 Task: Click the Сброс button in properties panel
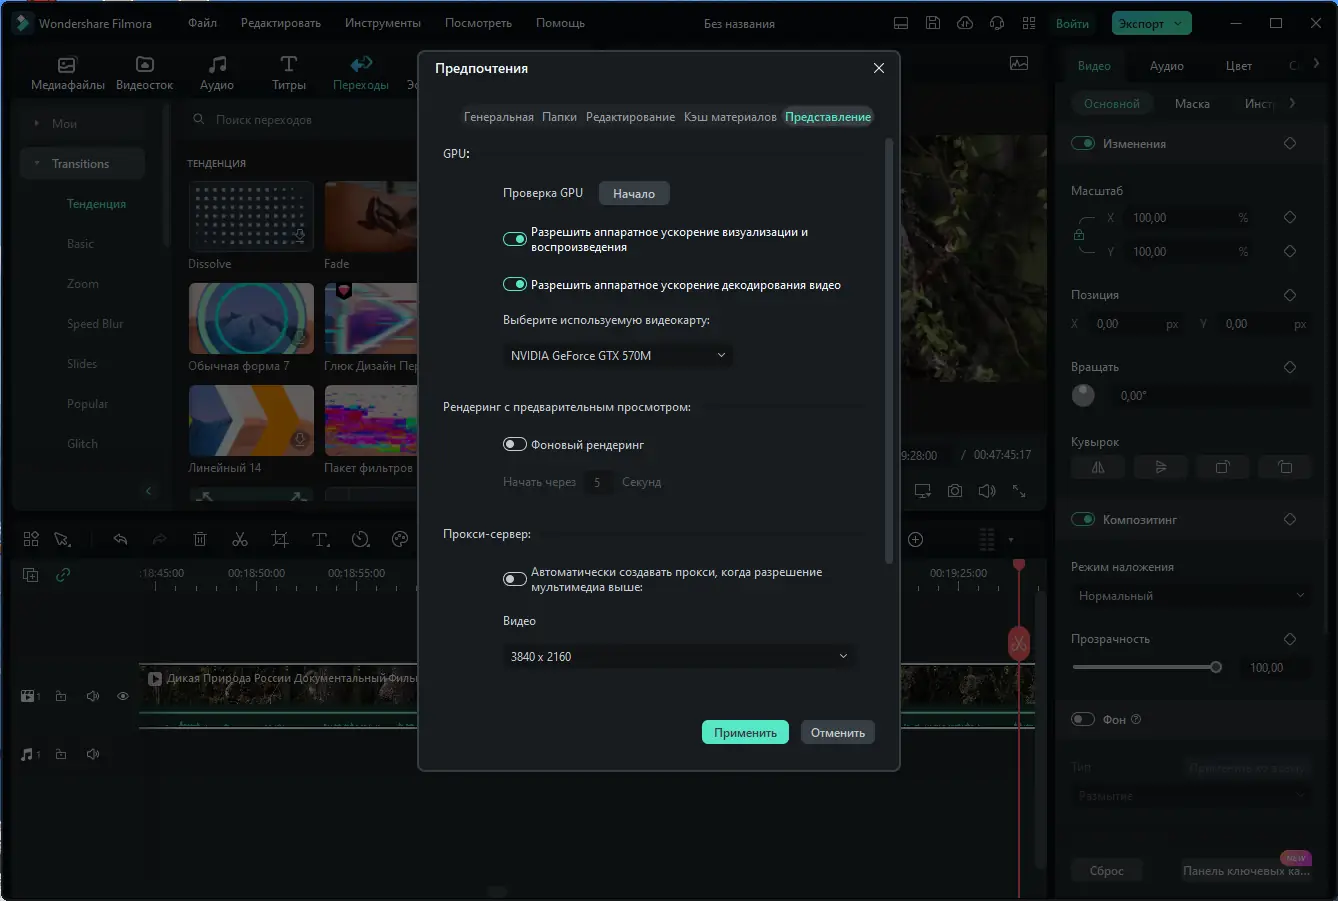pos(1106,871)
